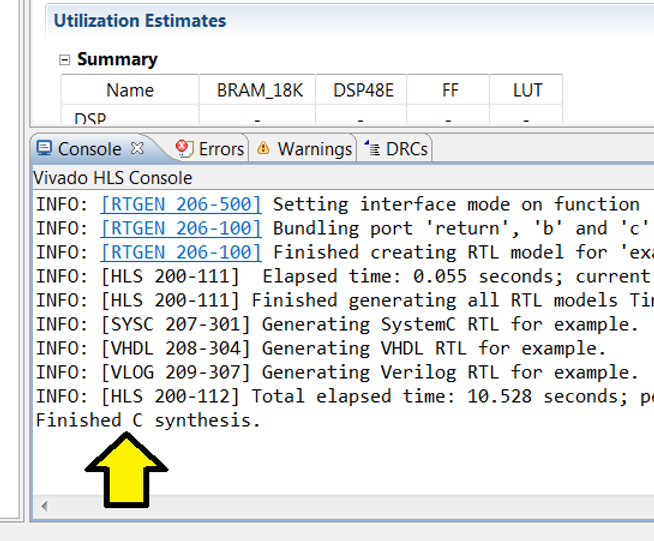Click the DSP48E column header
654x541 pixels.
[362, 90]
